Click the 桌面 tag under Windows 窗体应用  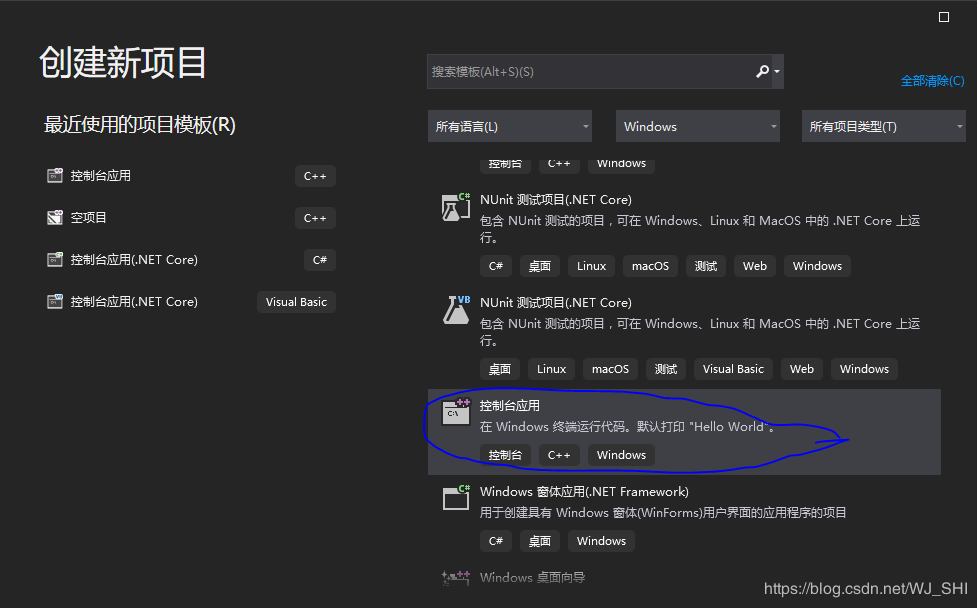(540, 541)
